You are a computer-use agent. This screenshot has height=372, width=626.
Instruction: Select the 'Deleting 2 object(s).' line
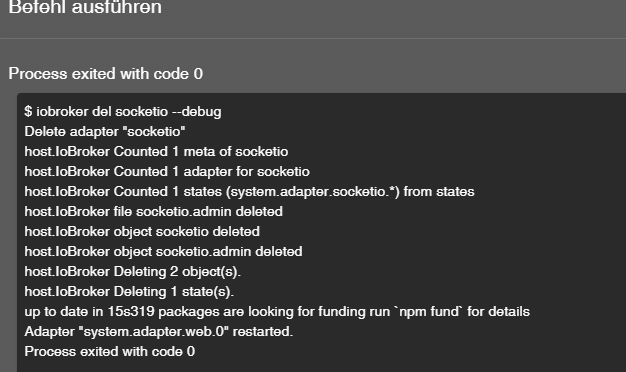point(133,271)
